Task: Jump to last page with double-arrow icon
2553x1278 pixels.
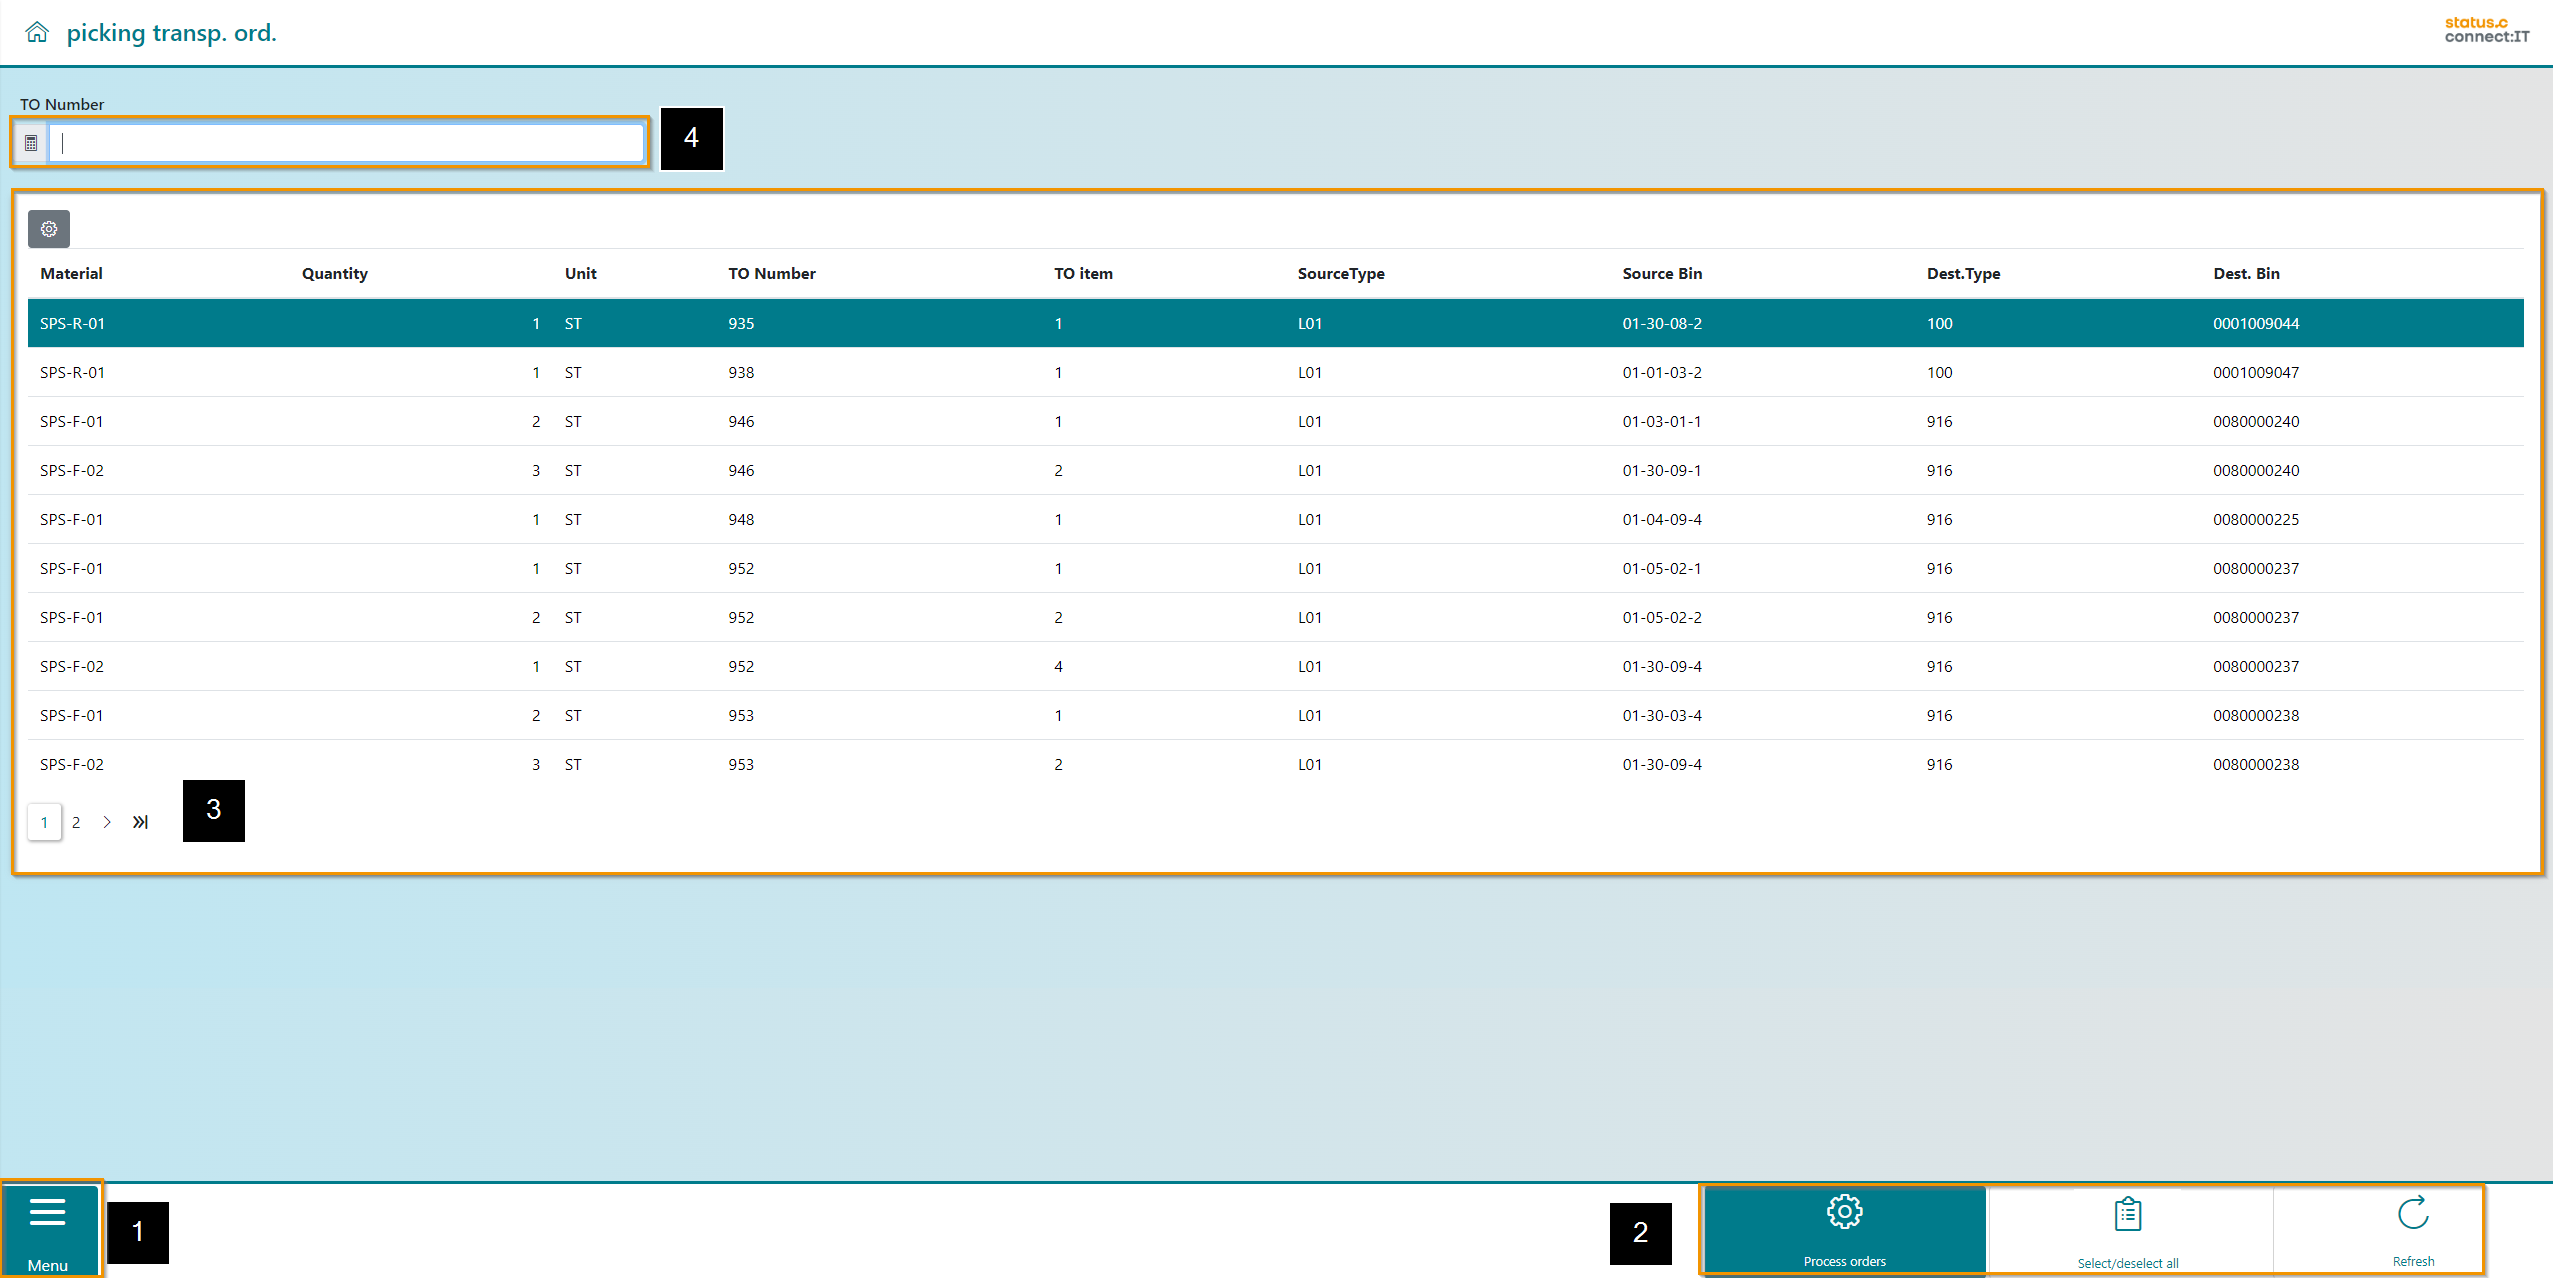Action: tap(140, 822)
